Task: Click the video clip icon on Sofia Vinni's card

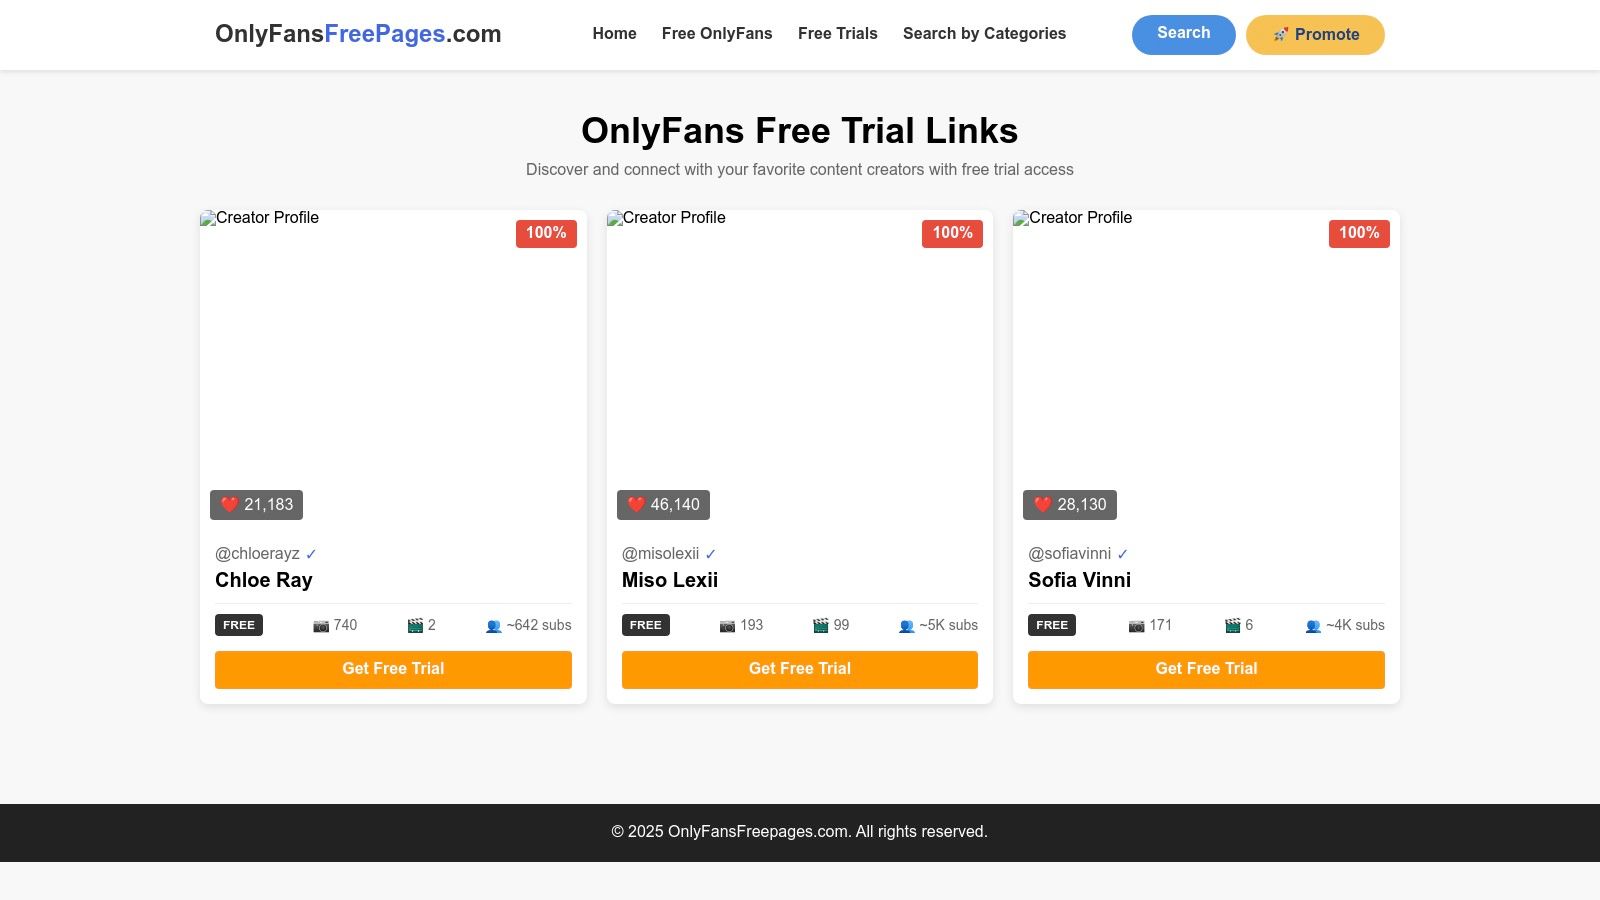Action: click(1231, 625)
